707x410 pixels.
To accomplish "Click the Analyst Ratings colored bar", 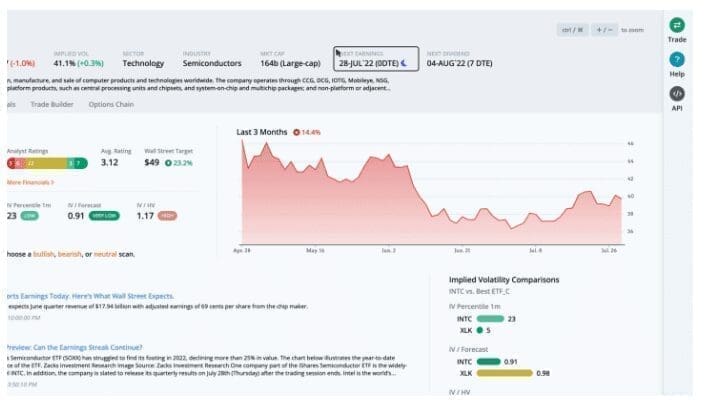I will 44,162.
